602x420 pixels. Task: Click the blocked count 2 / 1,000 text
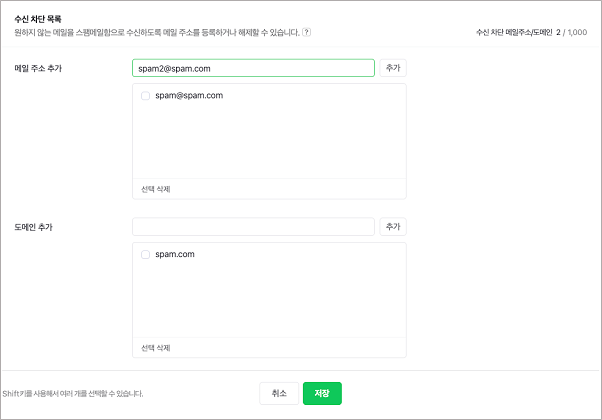point(571,32)
